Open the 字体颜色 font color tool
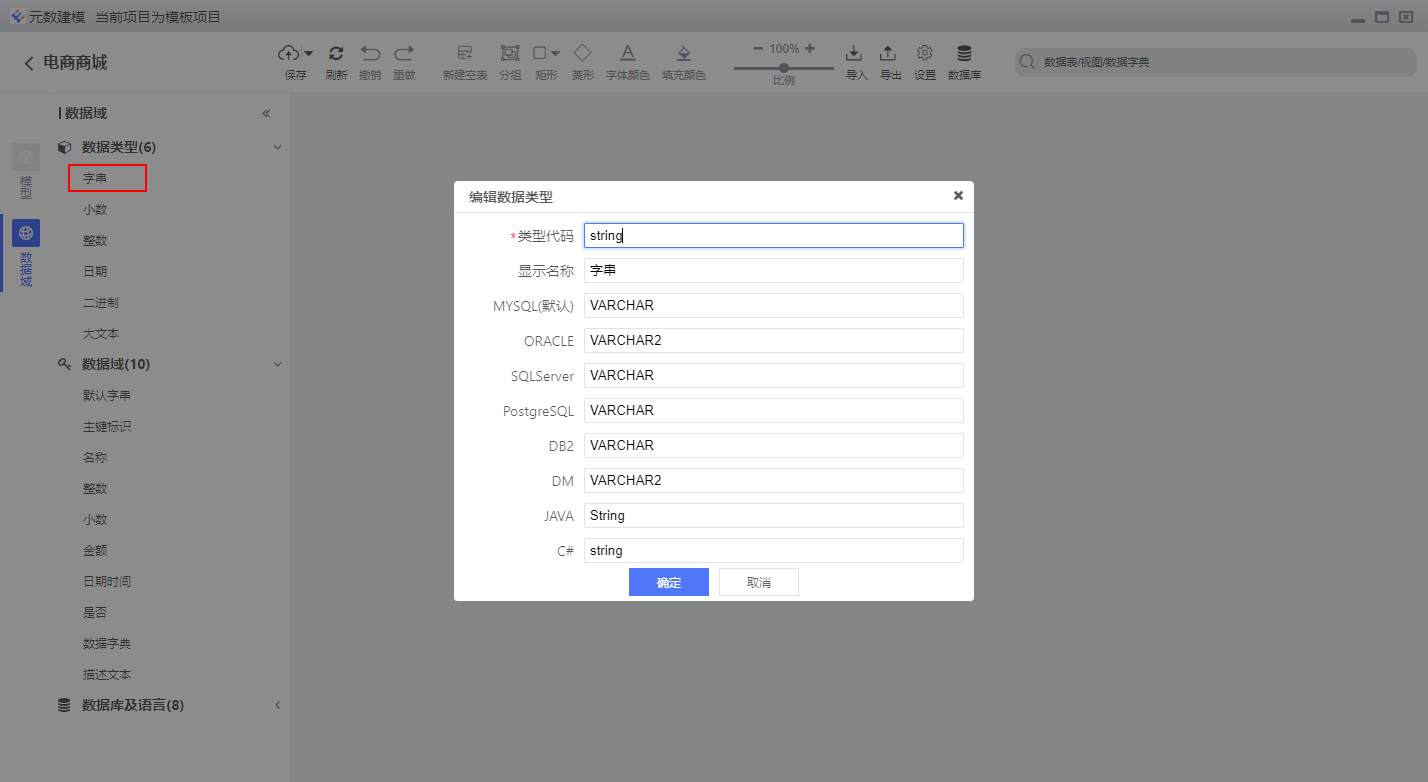The image size is (1428, 782). point(627,53)
